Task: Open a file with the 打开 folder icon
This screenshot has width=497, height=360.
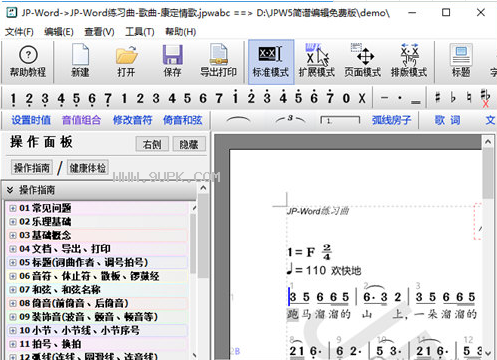Action: pos(126,61)
